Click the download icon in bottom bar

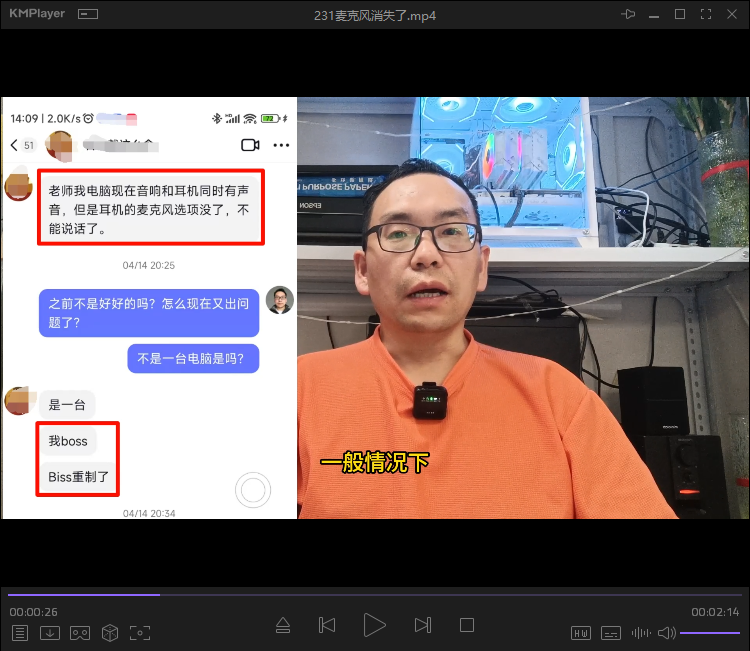point(50,633)
